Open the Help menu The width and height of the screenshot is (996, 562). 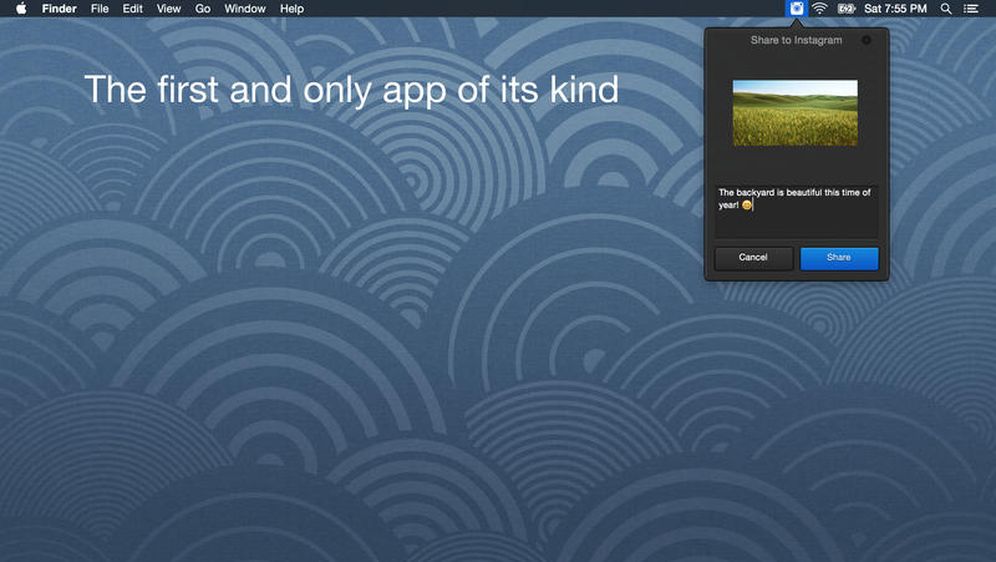[x=292, y=8]
